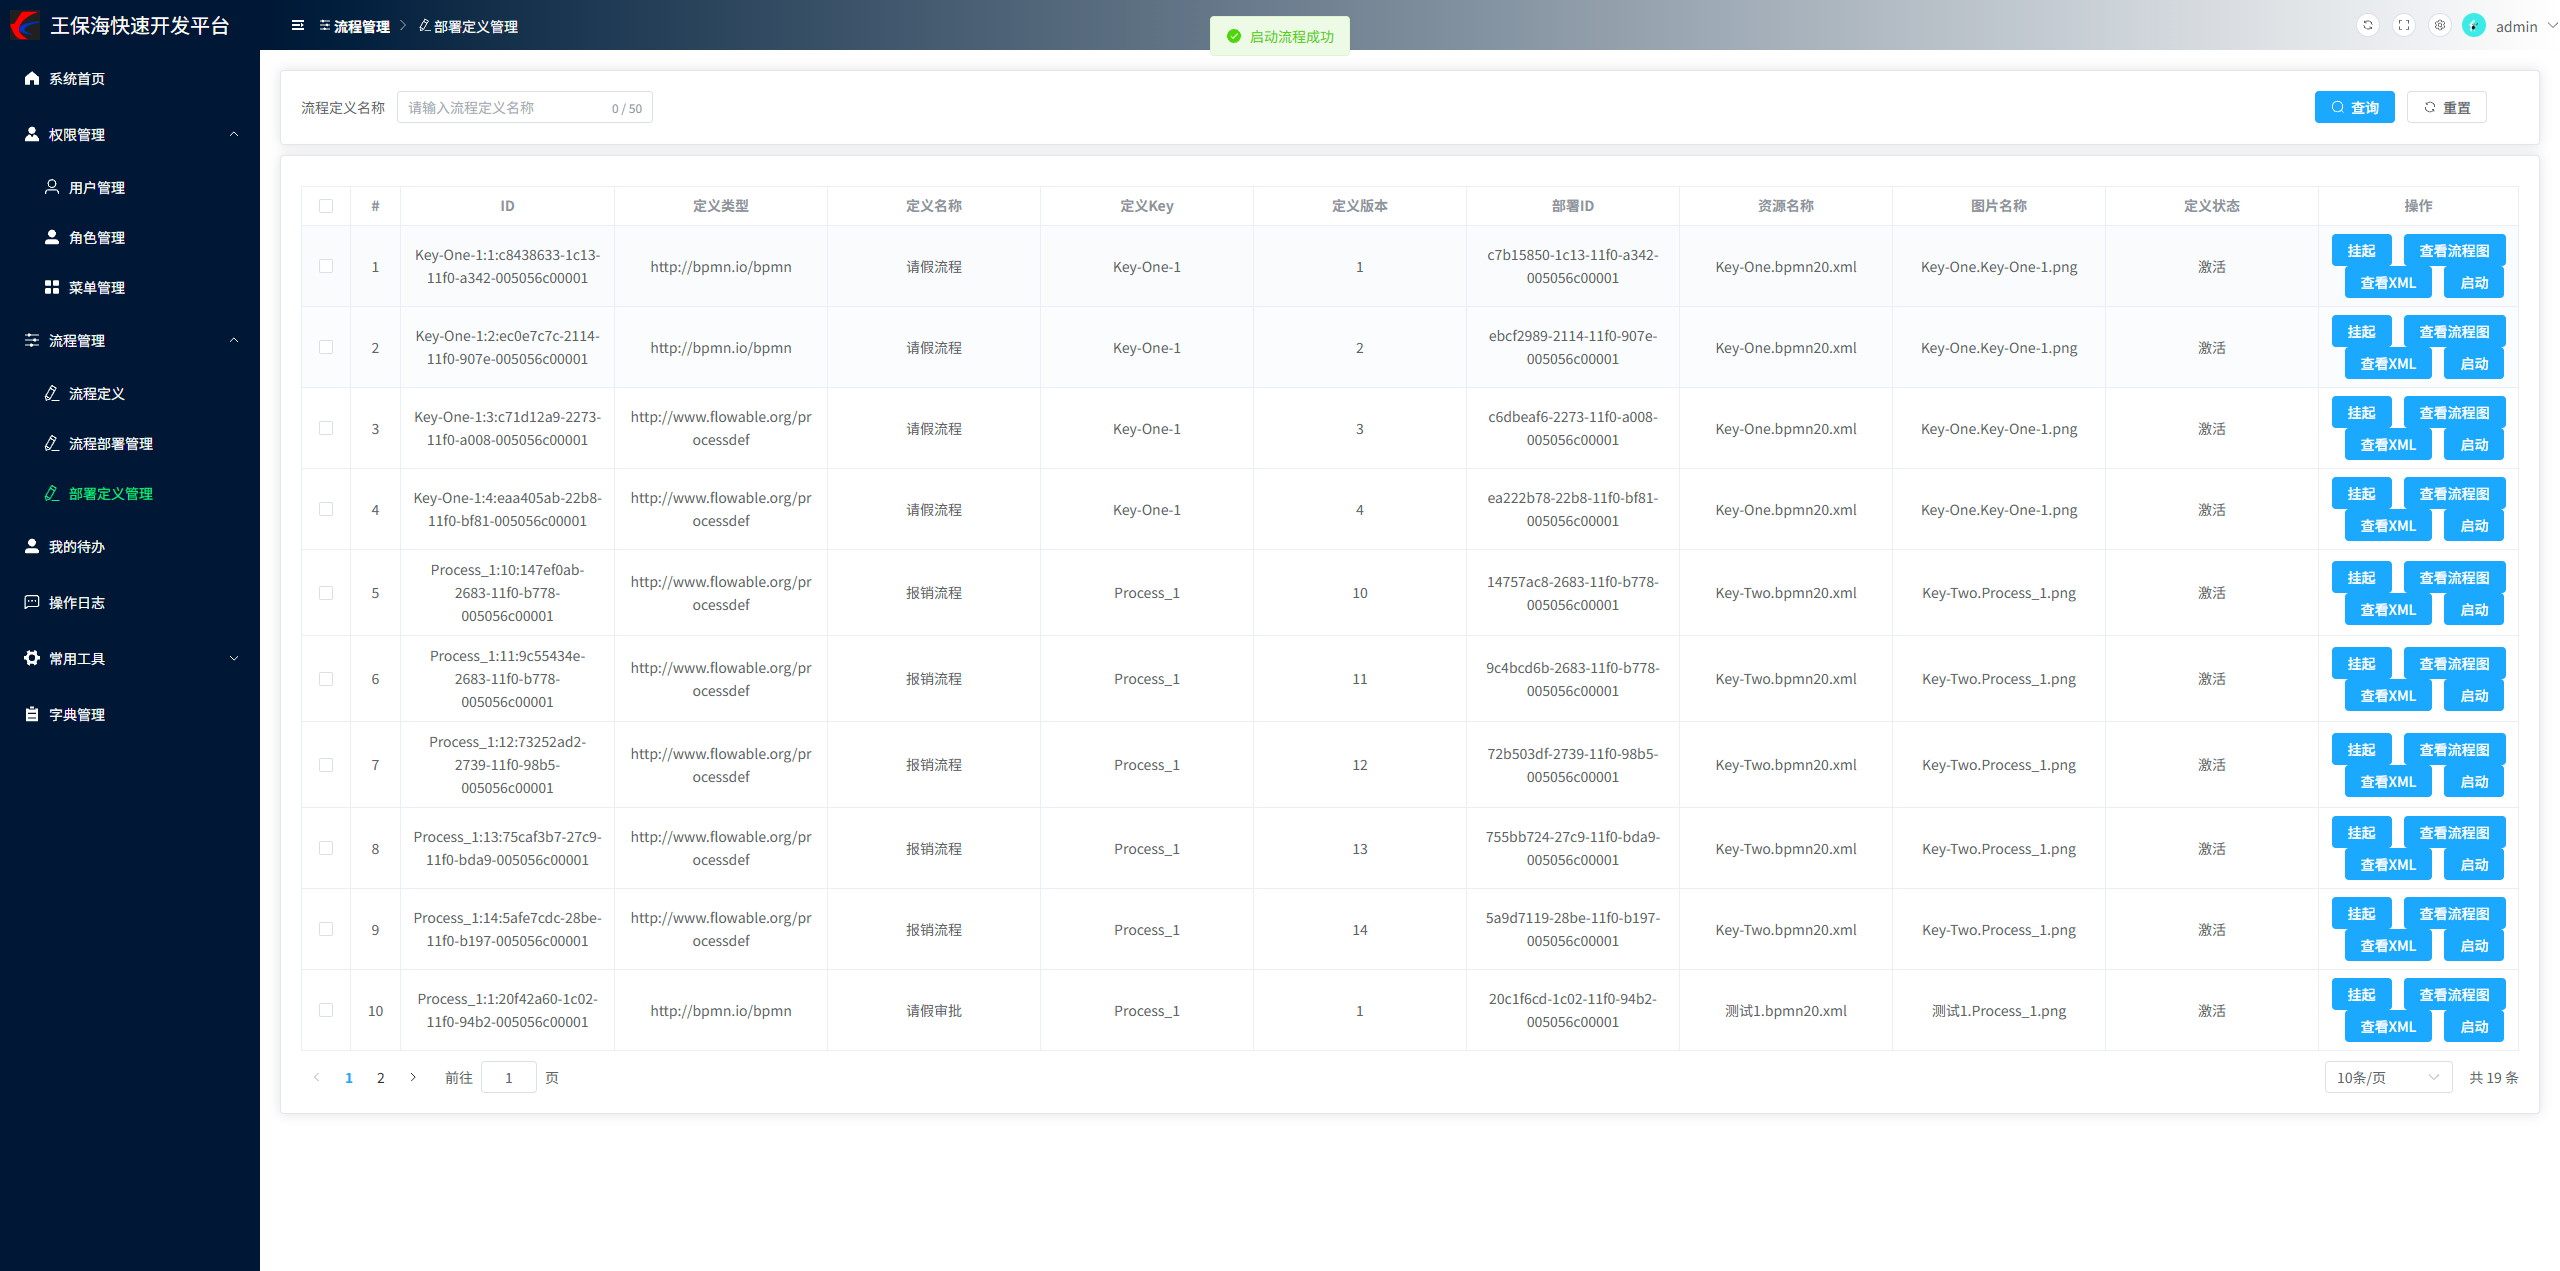
Task: Toggle the select-all header checkbox
Action: coord(326,206)
